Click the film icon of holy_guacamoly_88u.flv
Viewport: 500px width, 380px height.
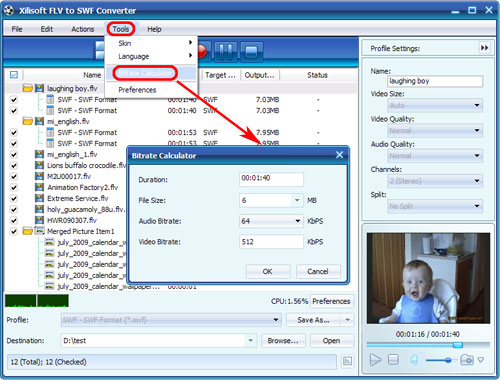pyautogui.click(x=39, y=209)
